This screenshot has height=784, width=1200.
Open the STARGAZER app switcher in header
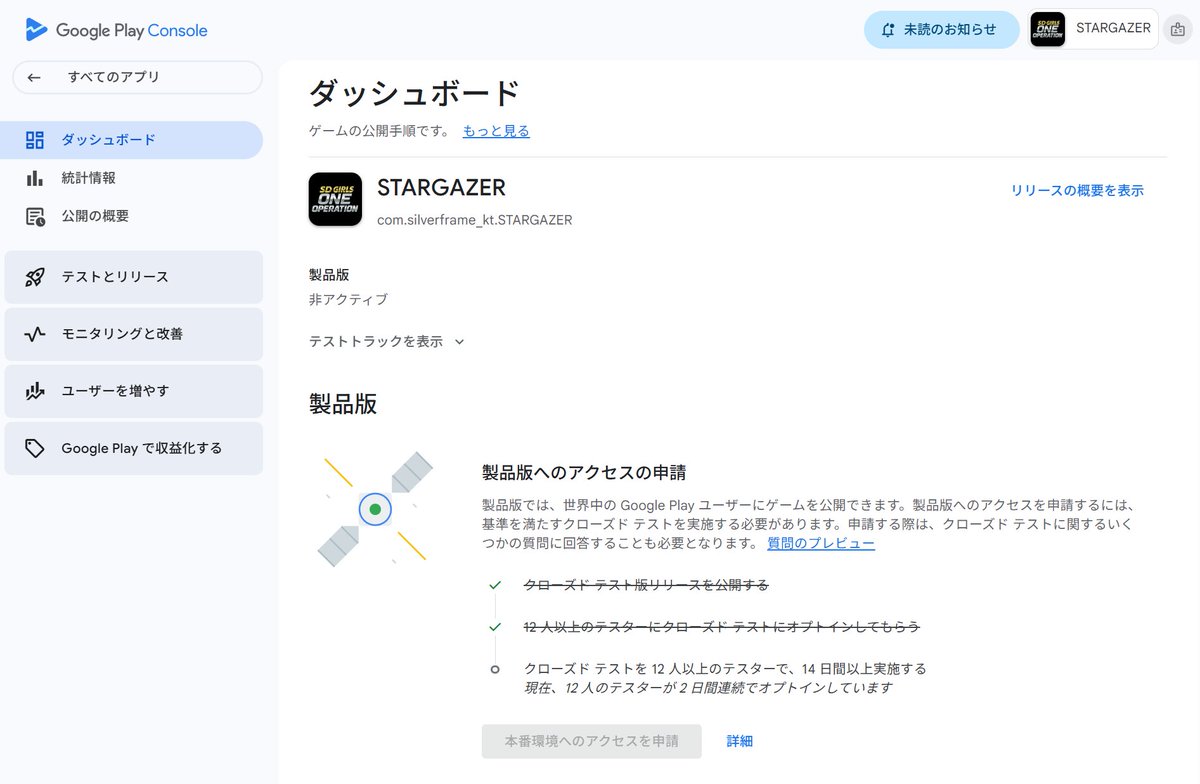pos(1093,29)
